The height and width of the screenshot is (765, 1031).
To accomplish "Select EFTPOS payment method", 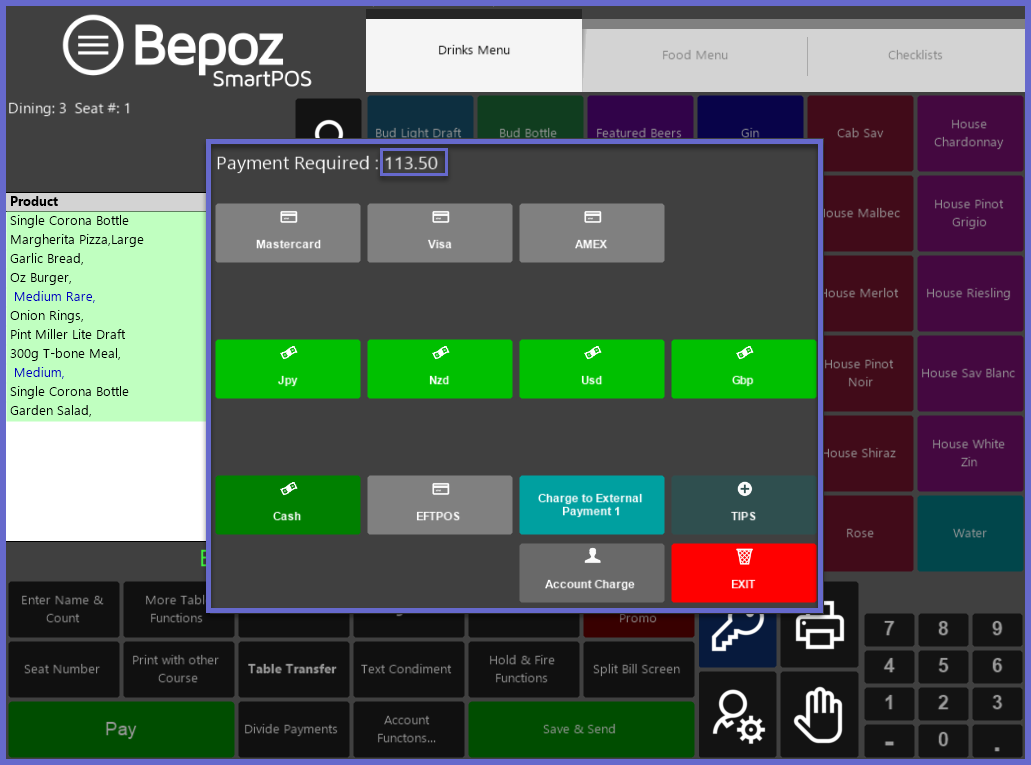I will [440, 505].
